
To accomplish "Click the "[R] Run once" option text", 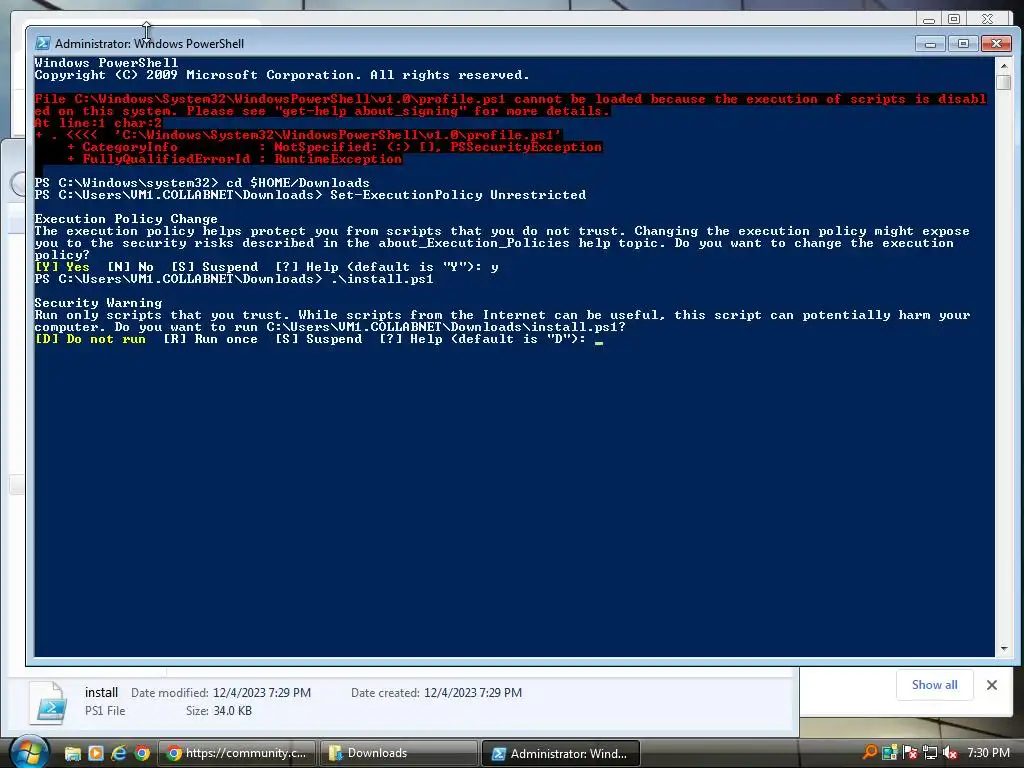I will [210, 339].
